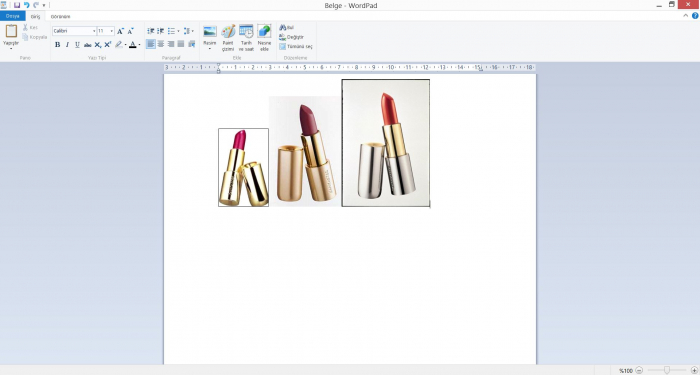700x375 pixels.
Task: Increase paragraph indent
Action: click(x=161, y=31)
